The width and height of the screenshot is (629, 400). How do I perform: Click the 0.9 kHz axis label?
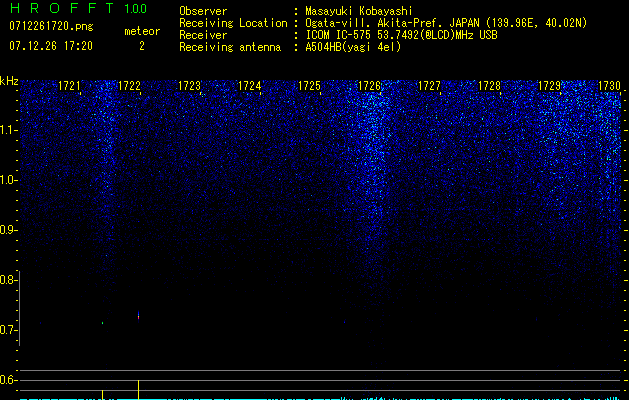click(x=8, y=230)
